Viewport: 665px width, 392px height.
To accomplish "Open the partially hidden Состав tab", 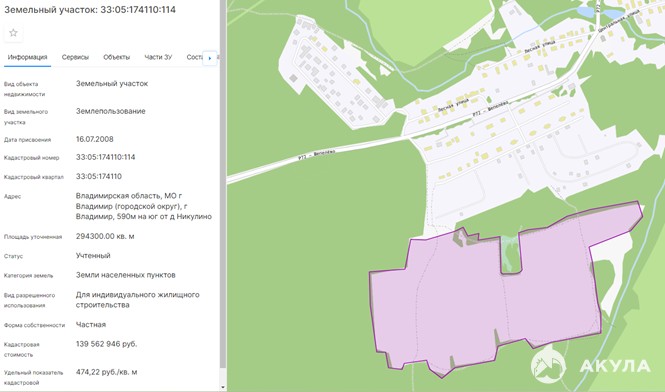I will point(195,57).
